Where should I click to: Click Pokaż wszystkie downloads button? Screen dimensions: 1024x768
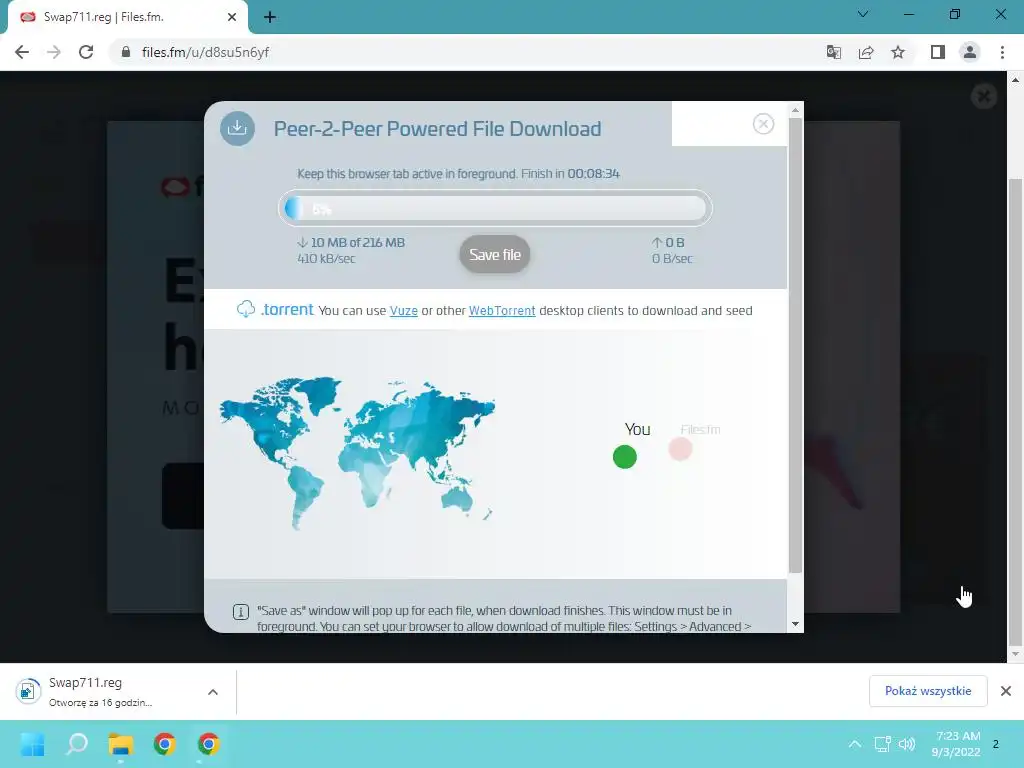[x=928, y=691]
